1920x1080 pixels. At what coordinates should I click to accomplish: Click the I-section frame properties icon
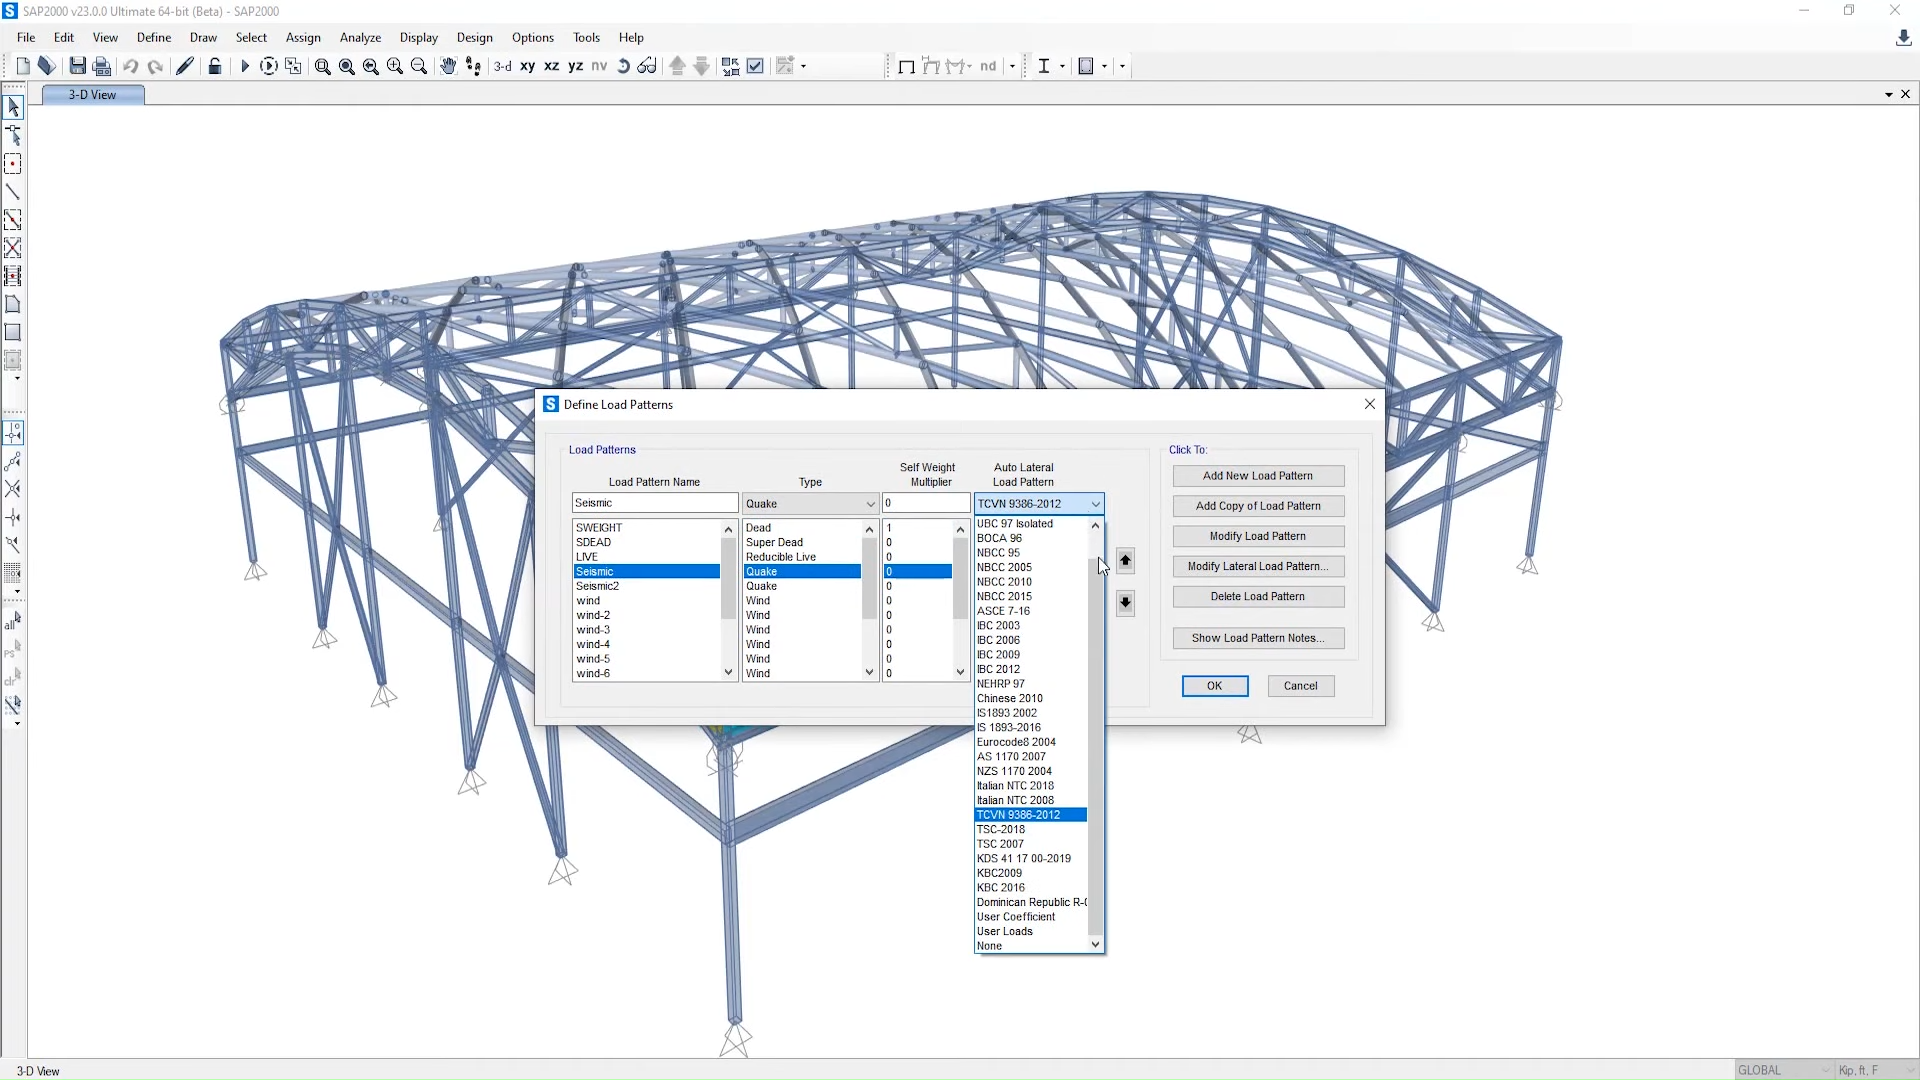coord(1044,66)
